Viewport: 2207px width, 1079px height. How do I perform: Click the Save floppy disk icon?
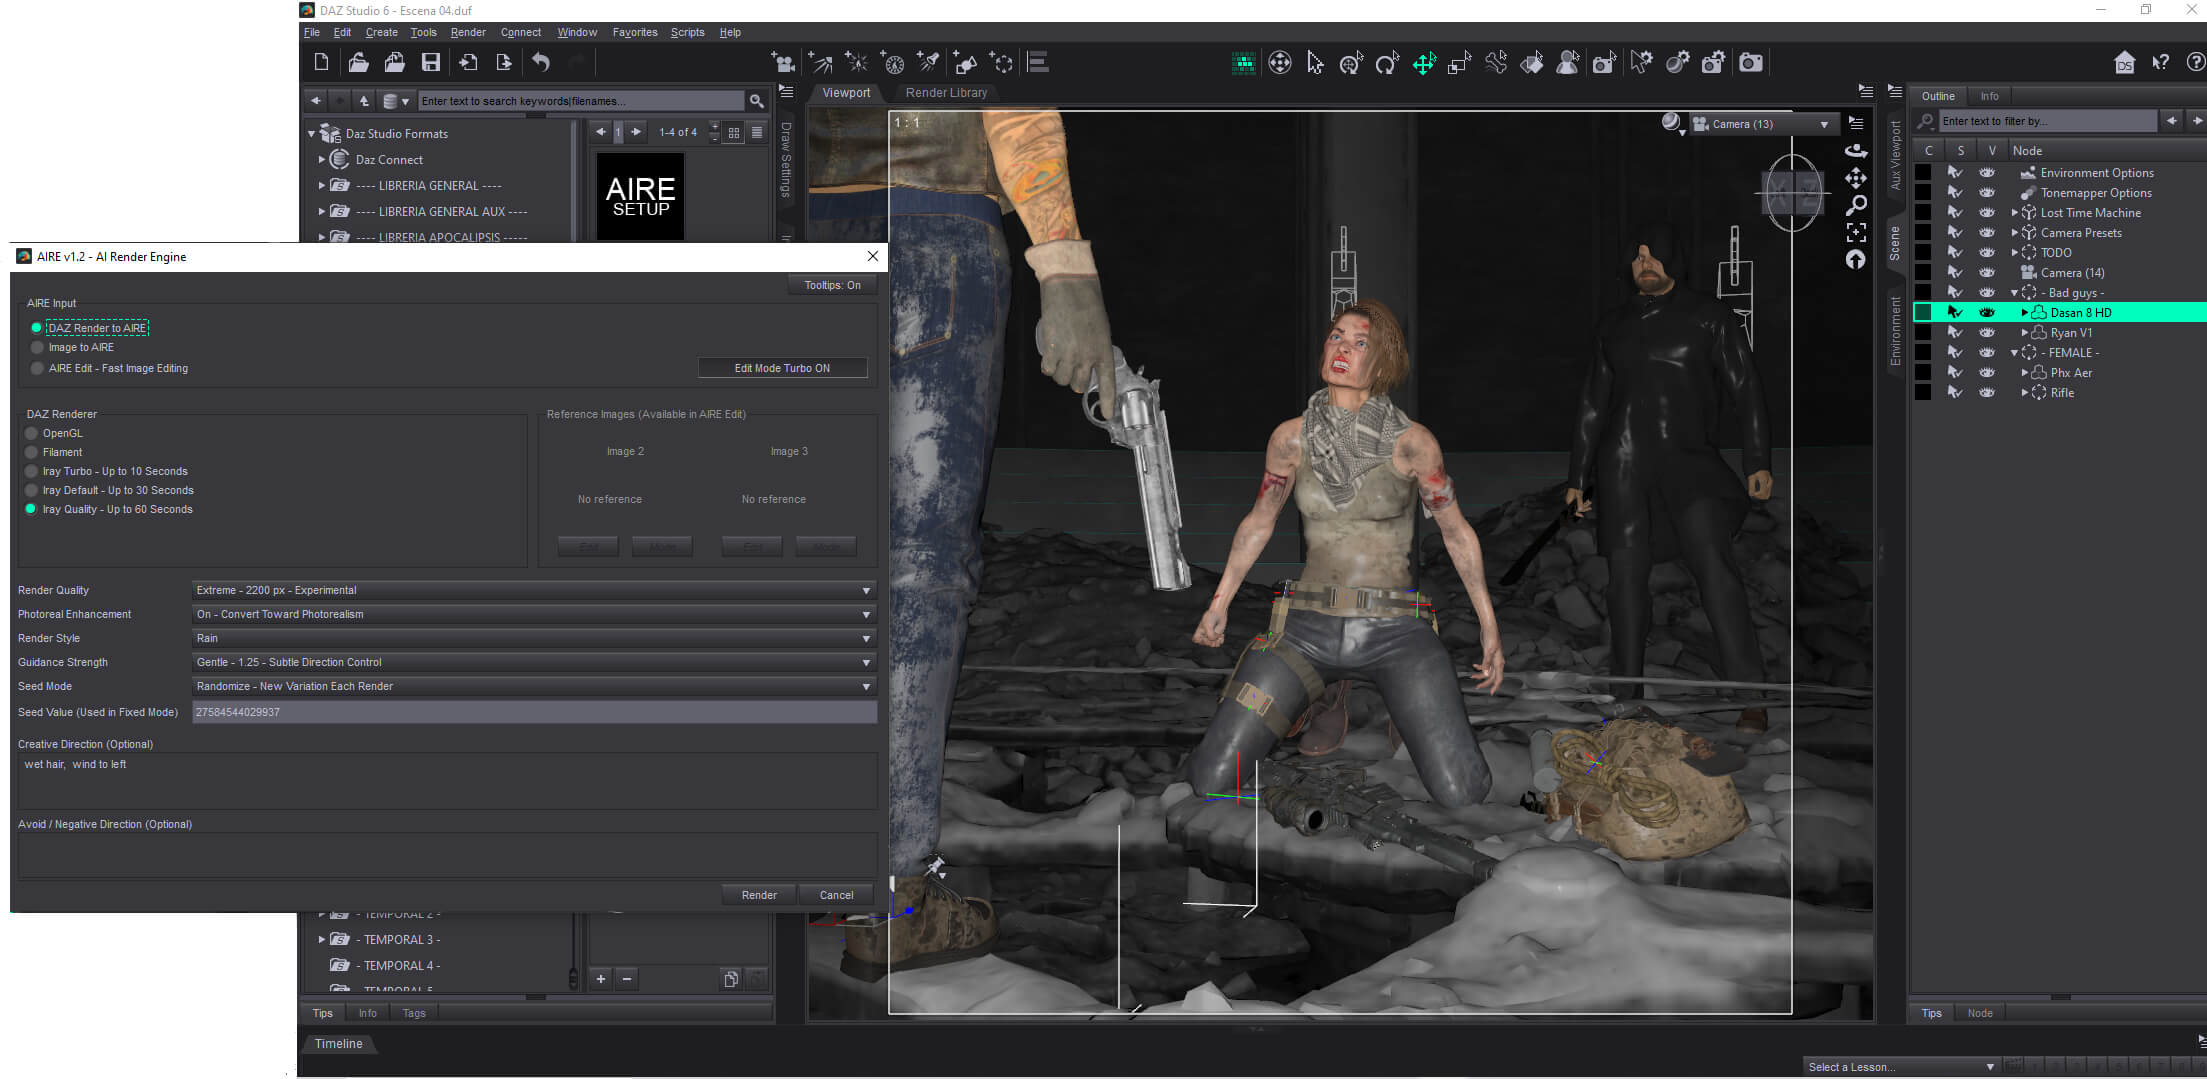point(431,62)
